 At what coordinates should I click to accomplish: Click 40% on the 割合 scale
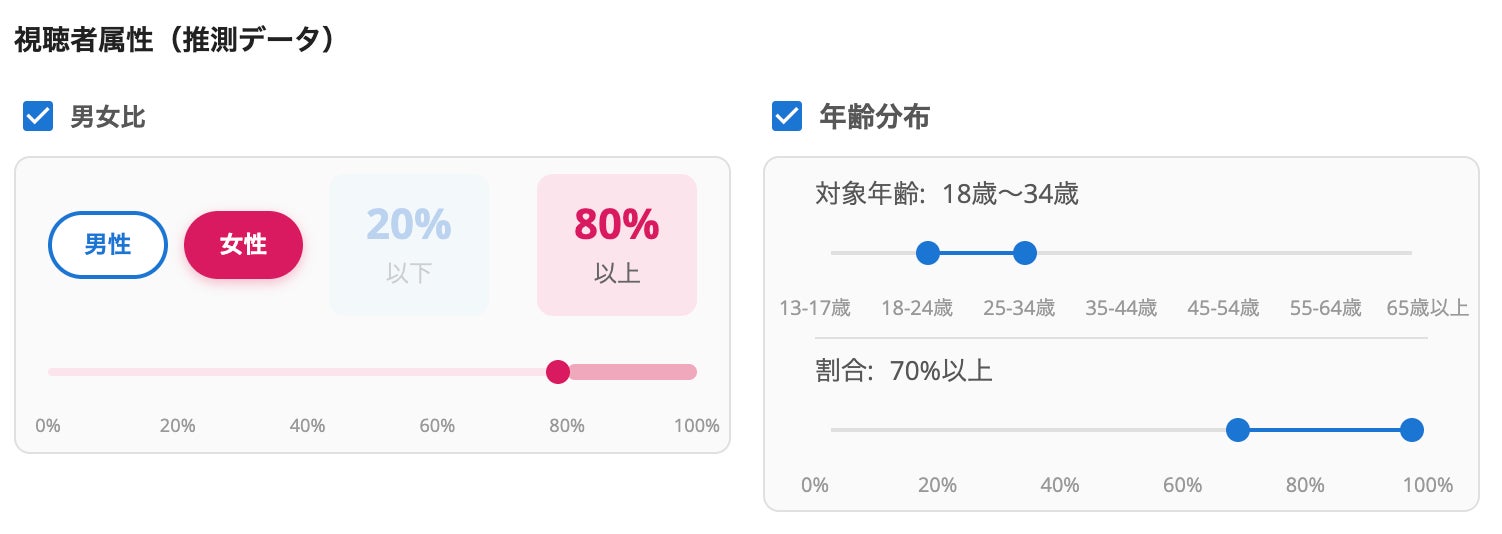point(1059,485)
